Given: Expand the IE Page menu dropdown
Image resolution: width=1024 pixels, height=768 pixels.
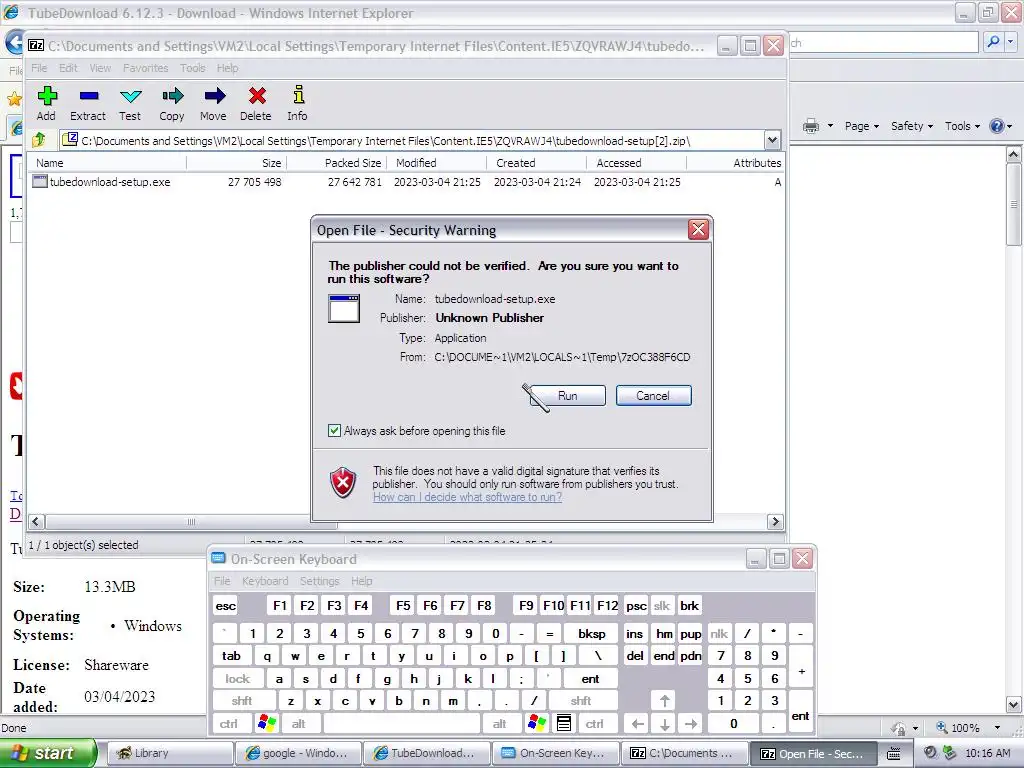Looking at the screenshot, I should tap(862, 126).
